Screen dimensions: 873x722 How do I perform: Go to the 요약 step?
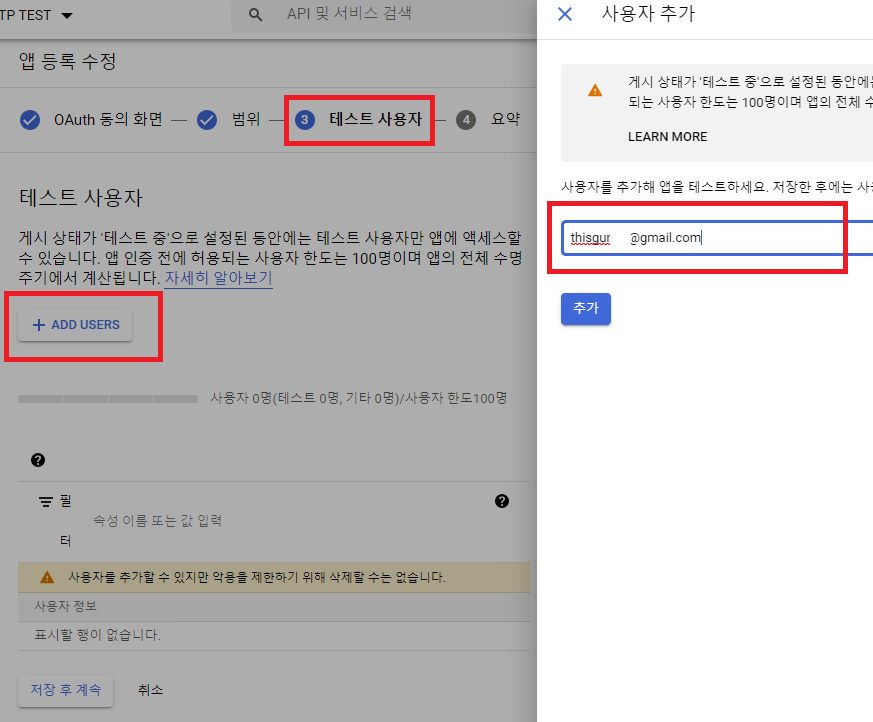click(505, 120)
